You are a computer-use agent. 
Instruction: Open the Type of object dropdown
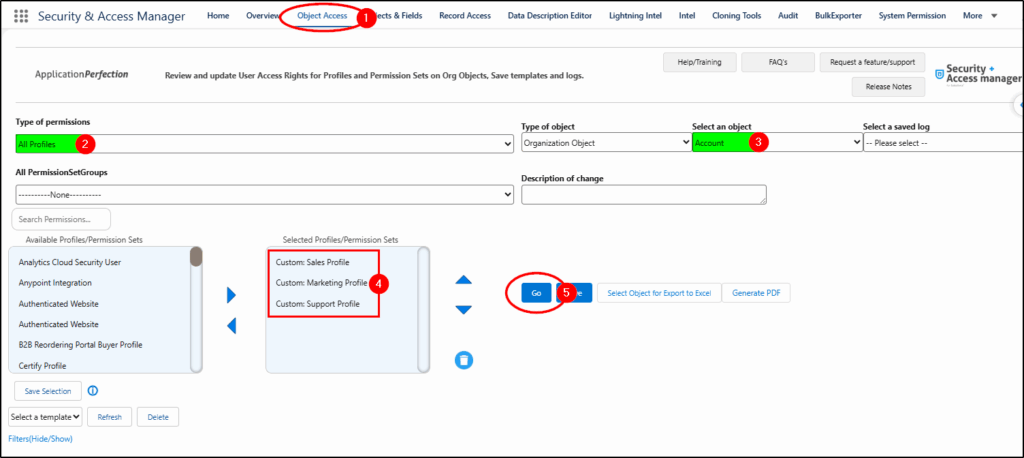coord(604,144)
